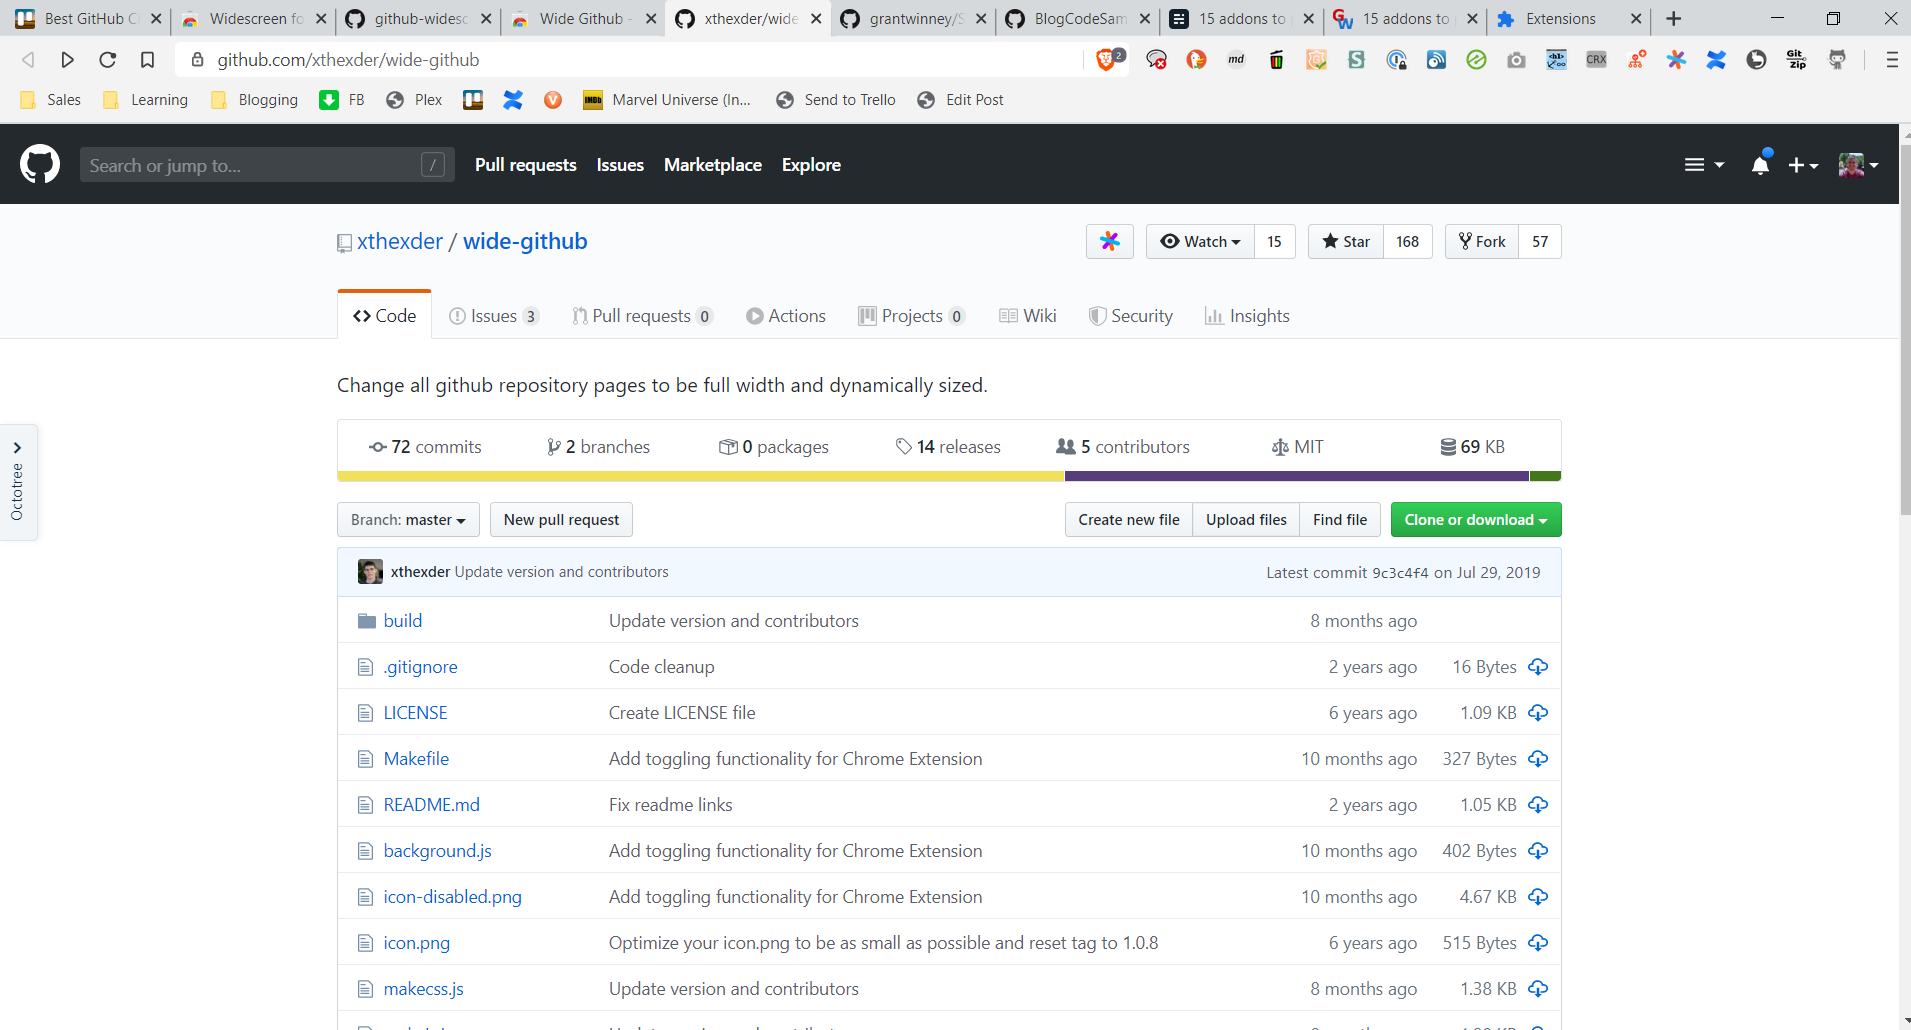Switch to the Issues tab
The image size is (1911, 1030).
493,316
